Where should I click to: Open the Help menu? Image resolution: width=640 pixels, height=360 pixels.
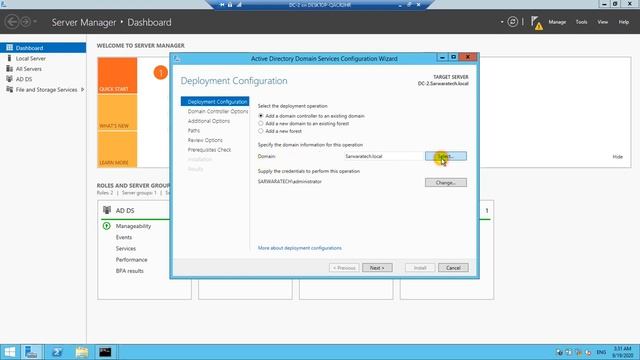coord(623,22)
